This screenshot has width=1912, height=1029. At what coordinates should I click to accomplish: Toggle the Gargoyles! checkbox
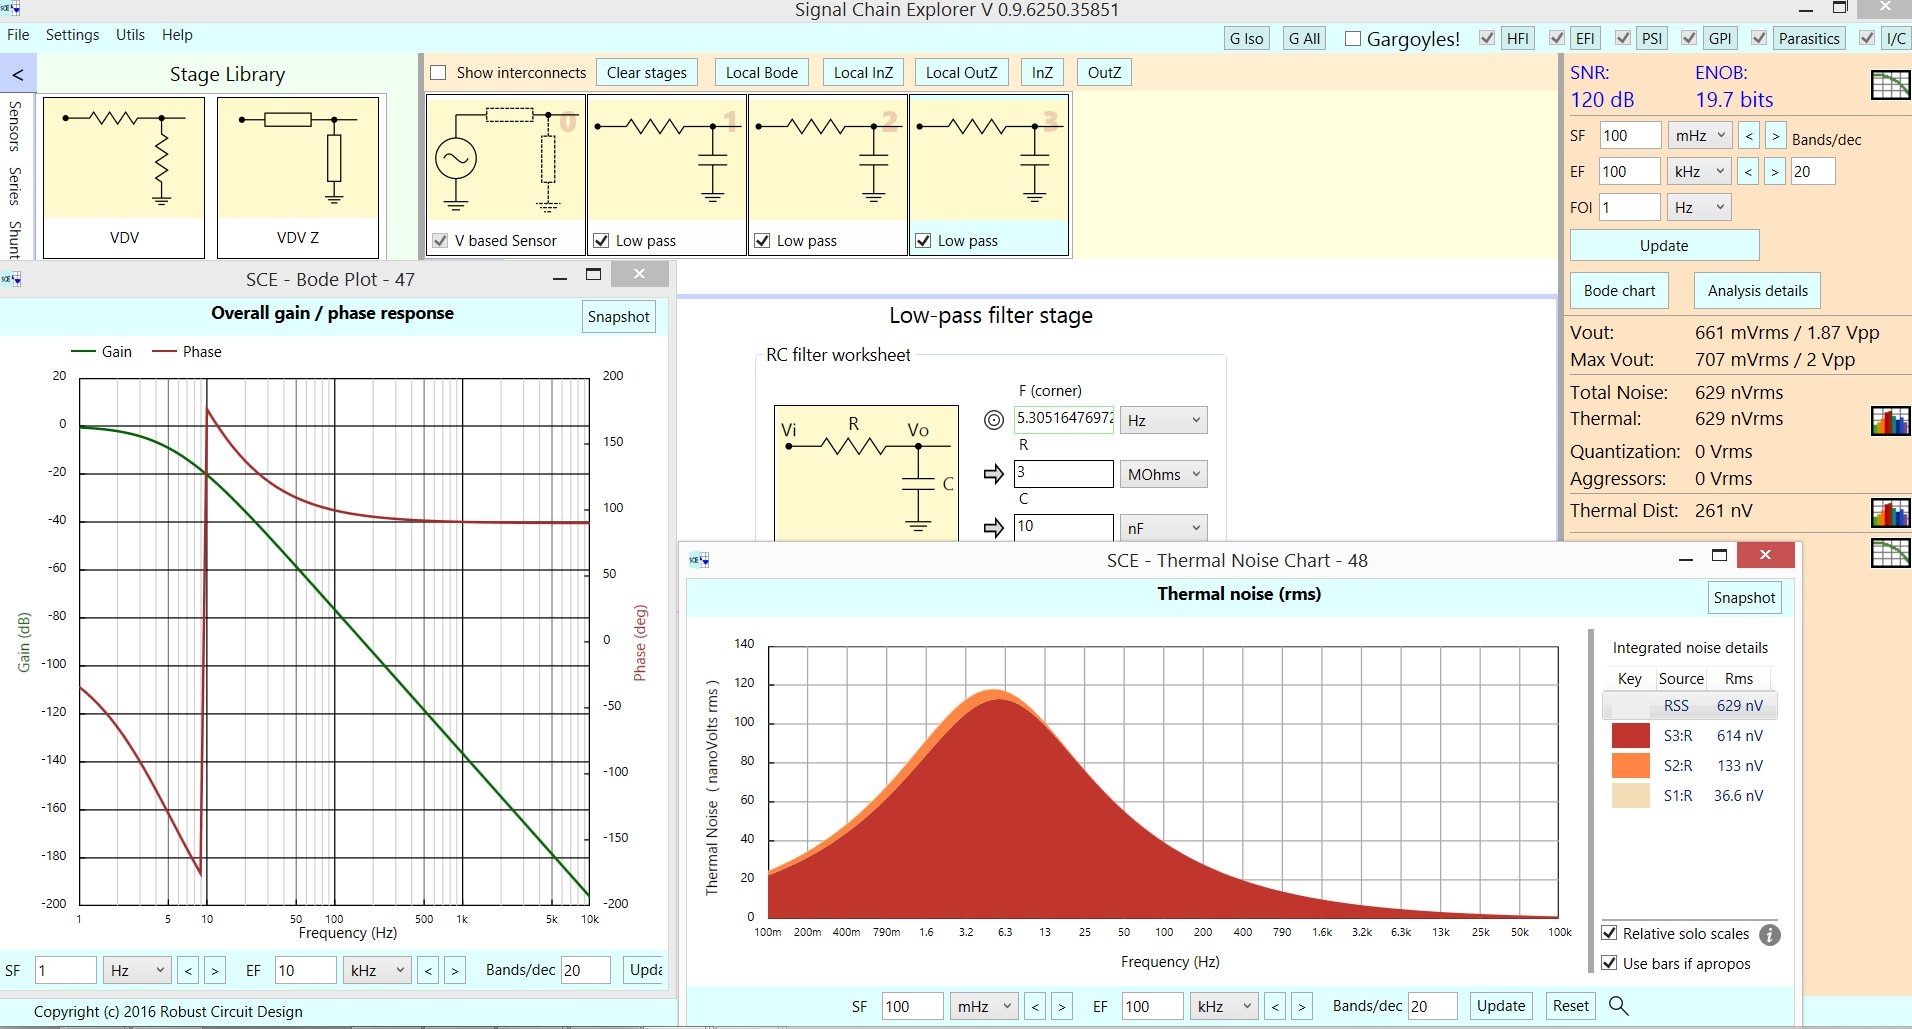(x=1353, y=39)
